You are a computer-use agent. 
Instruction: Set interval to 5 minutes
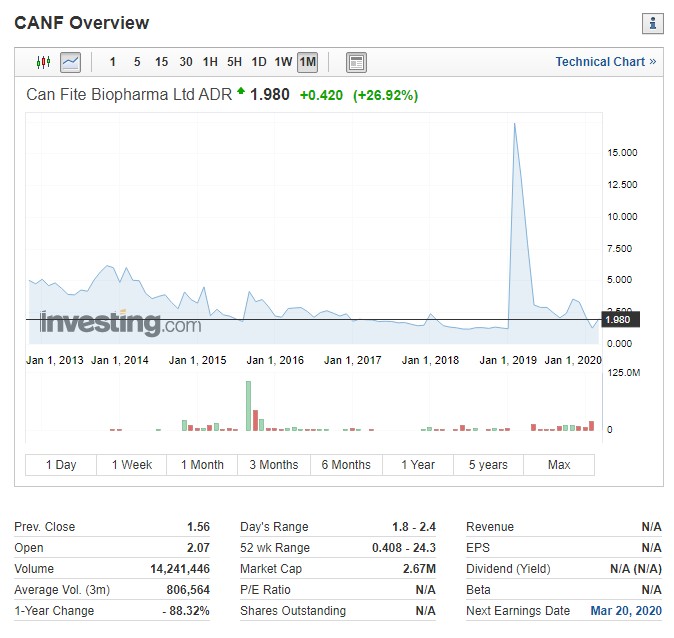coord(137,62)
